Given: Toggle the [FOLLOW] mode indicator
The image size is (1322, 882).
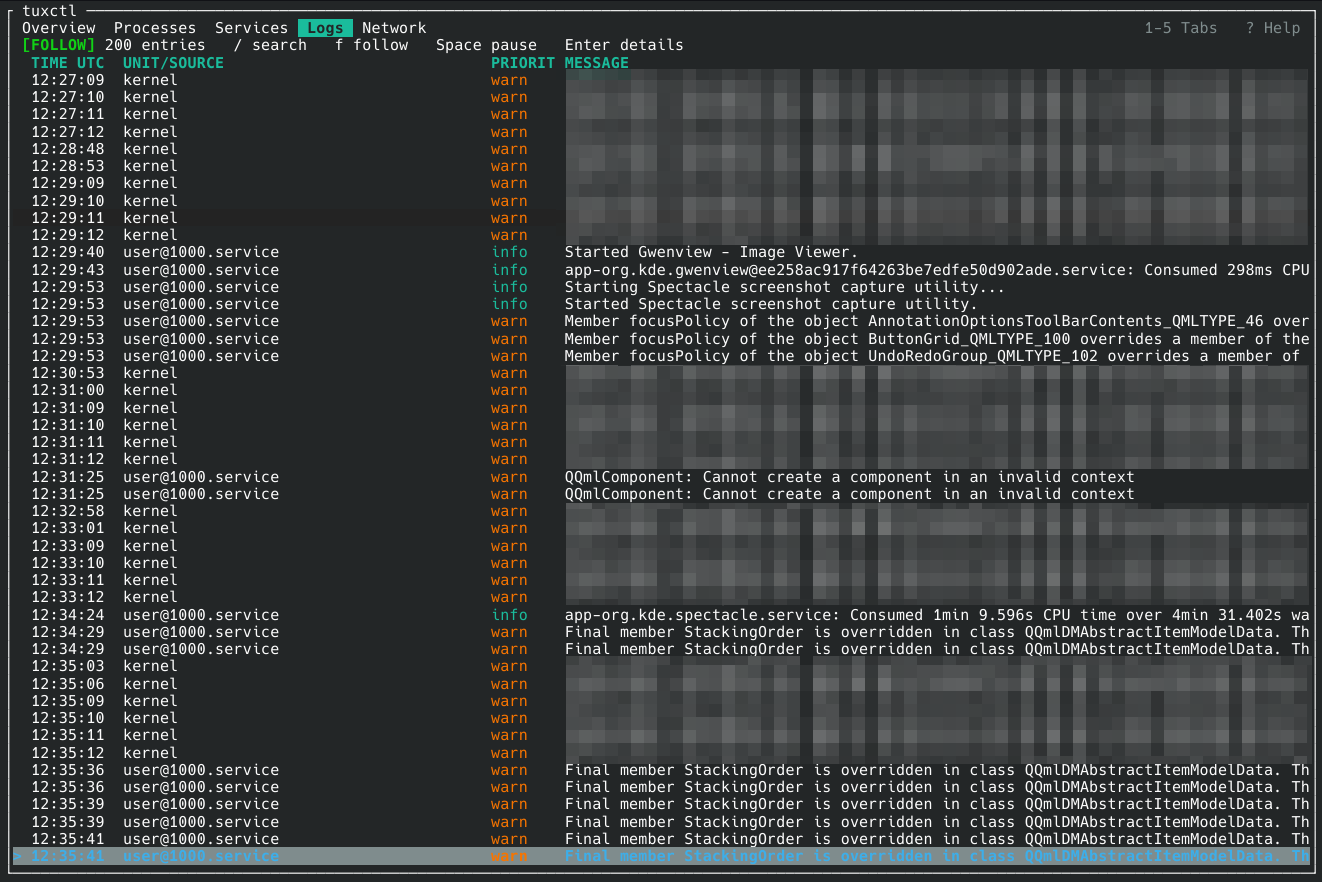Looking at the screenshot, I should tap(59, 45).
